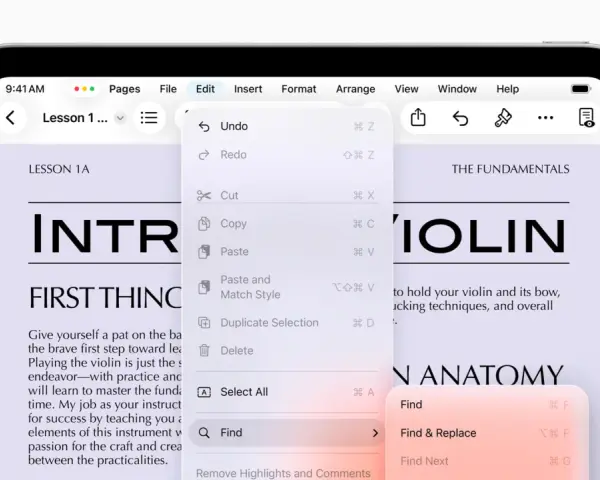
Task: Click the LESSON 1A header text
Action: point(59,169)
